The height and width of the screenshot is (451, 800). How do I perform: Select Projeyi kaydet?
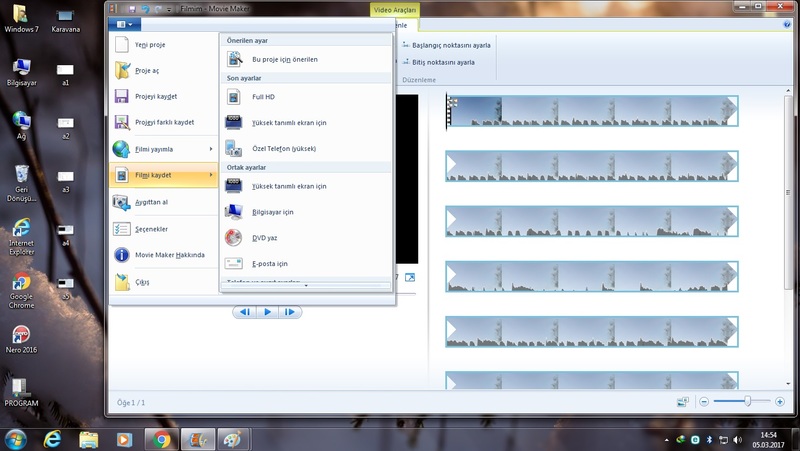coord(163,96)
